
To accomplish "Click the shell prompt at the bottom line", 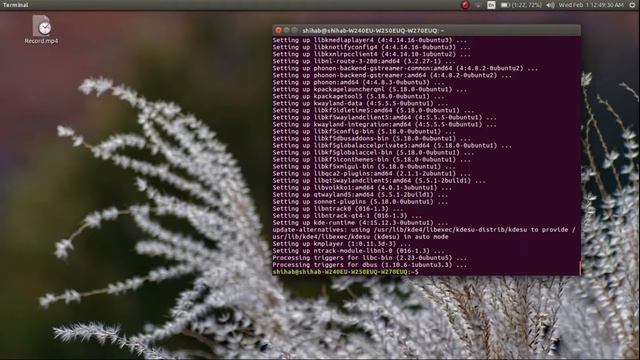I will tap(345, 272).
